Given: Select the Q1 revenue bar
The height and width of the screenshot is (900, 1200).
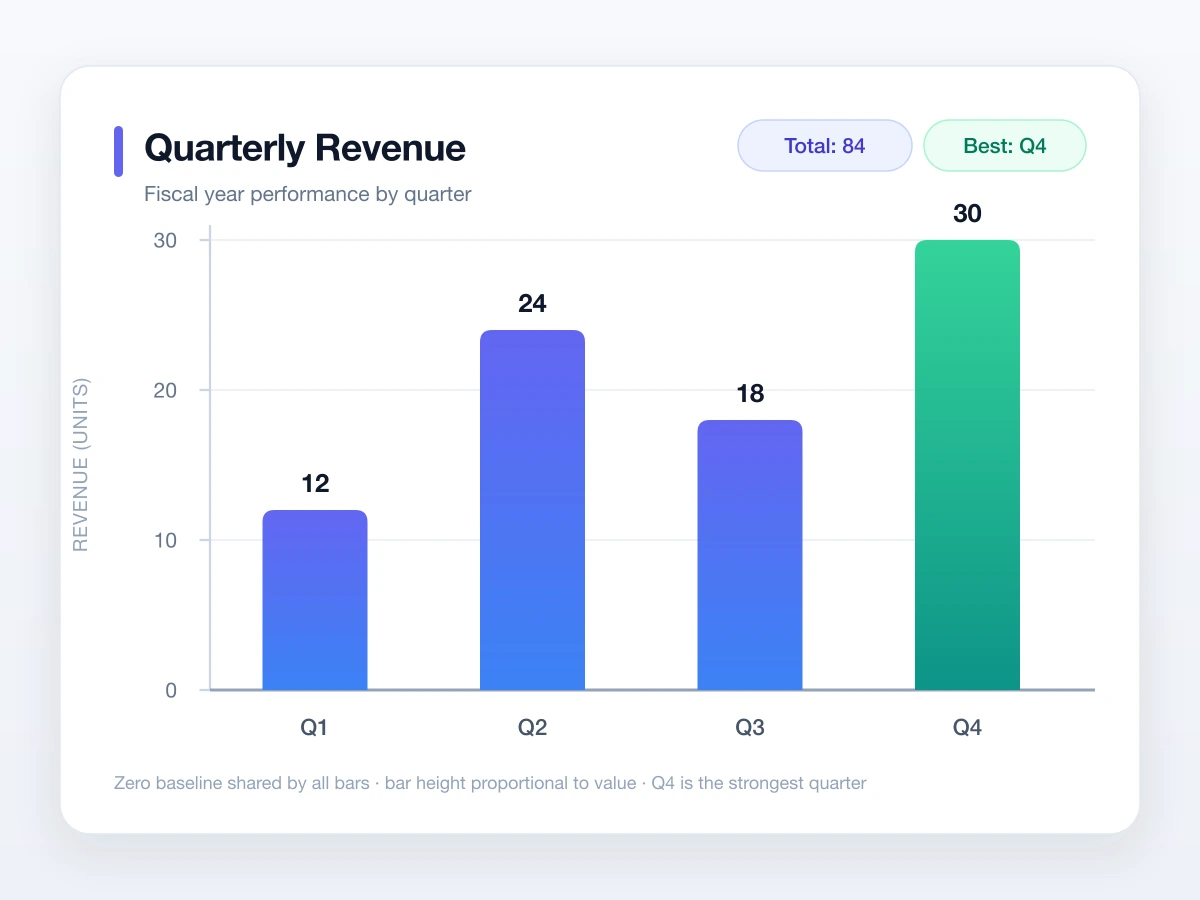Looking at the screenshot, I should click(315, 600).
